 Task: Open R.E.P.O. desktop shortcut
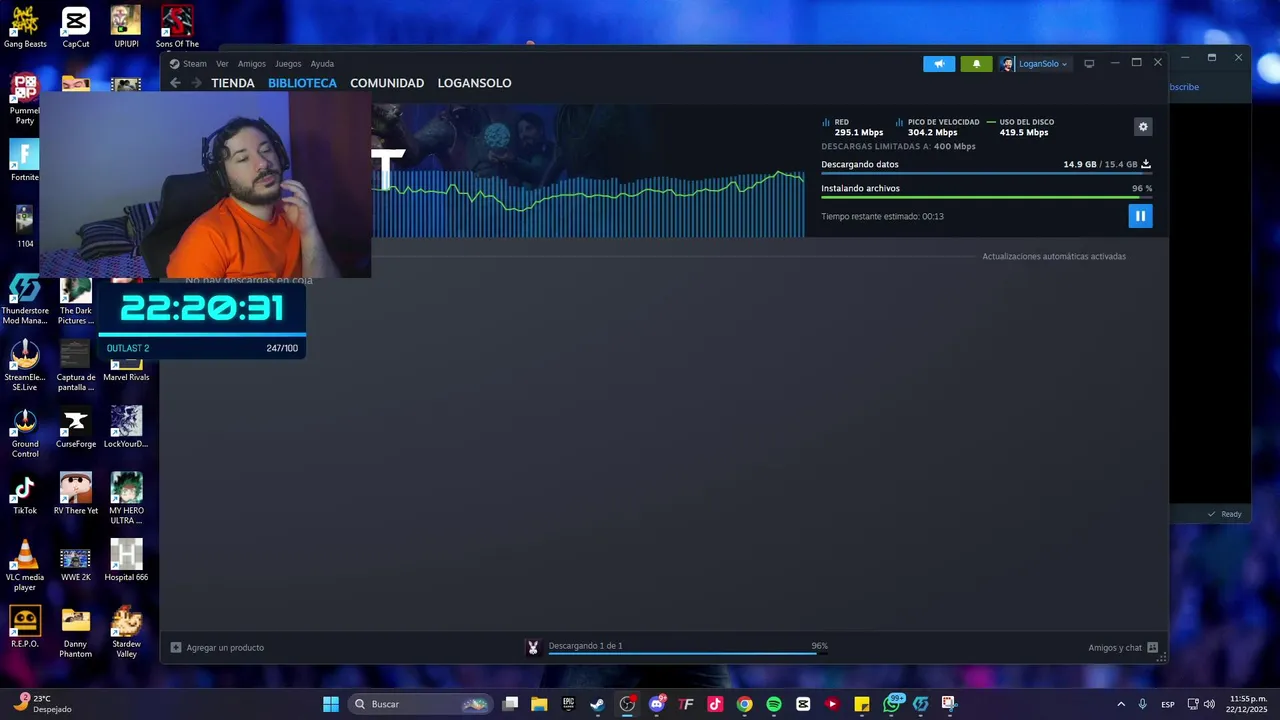tap(25, 627)
